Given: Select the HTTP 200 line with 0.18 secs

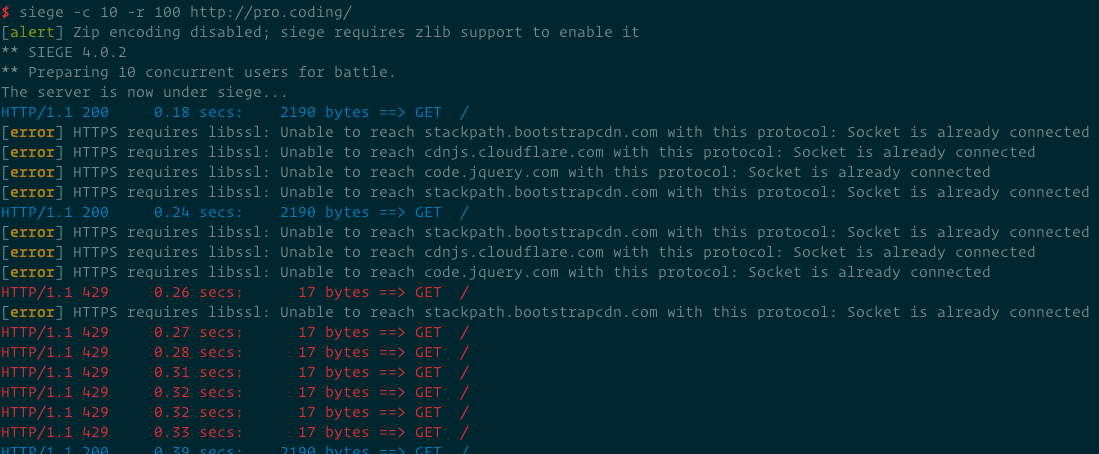Looking at the screenshot, I should (x=236, y=112).
